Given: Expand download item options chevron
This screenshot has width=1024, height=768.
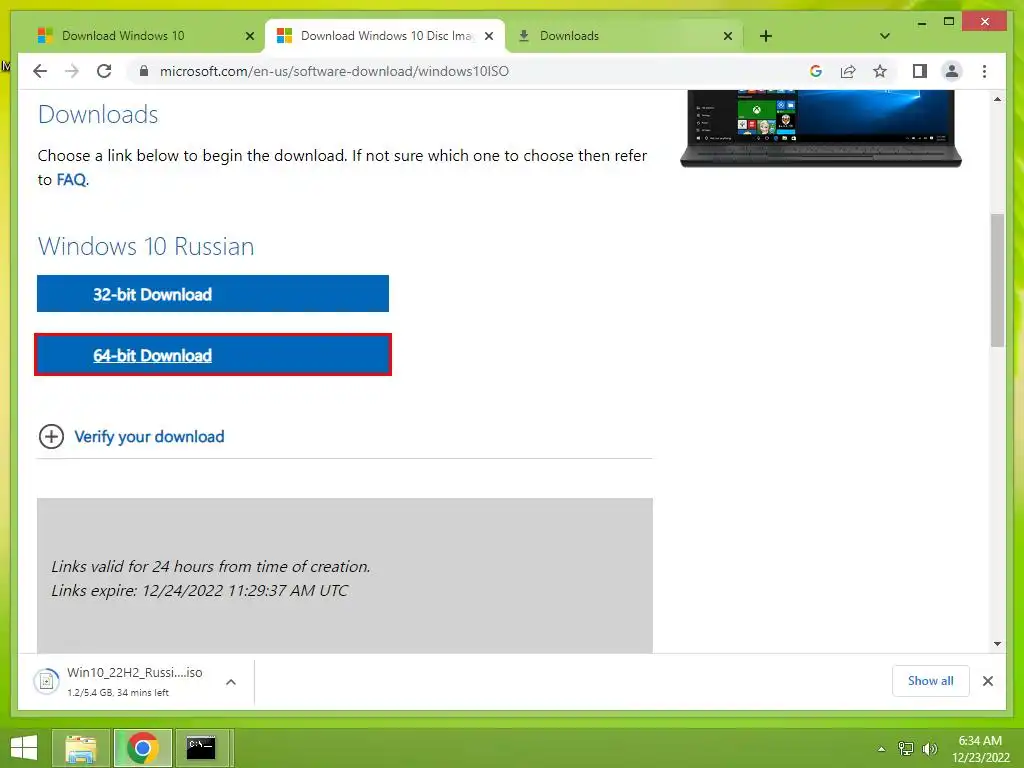Looking at the screenshot, I should [231, 682].
